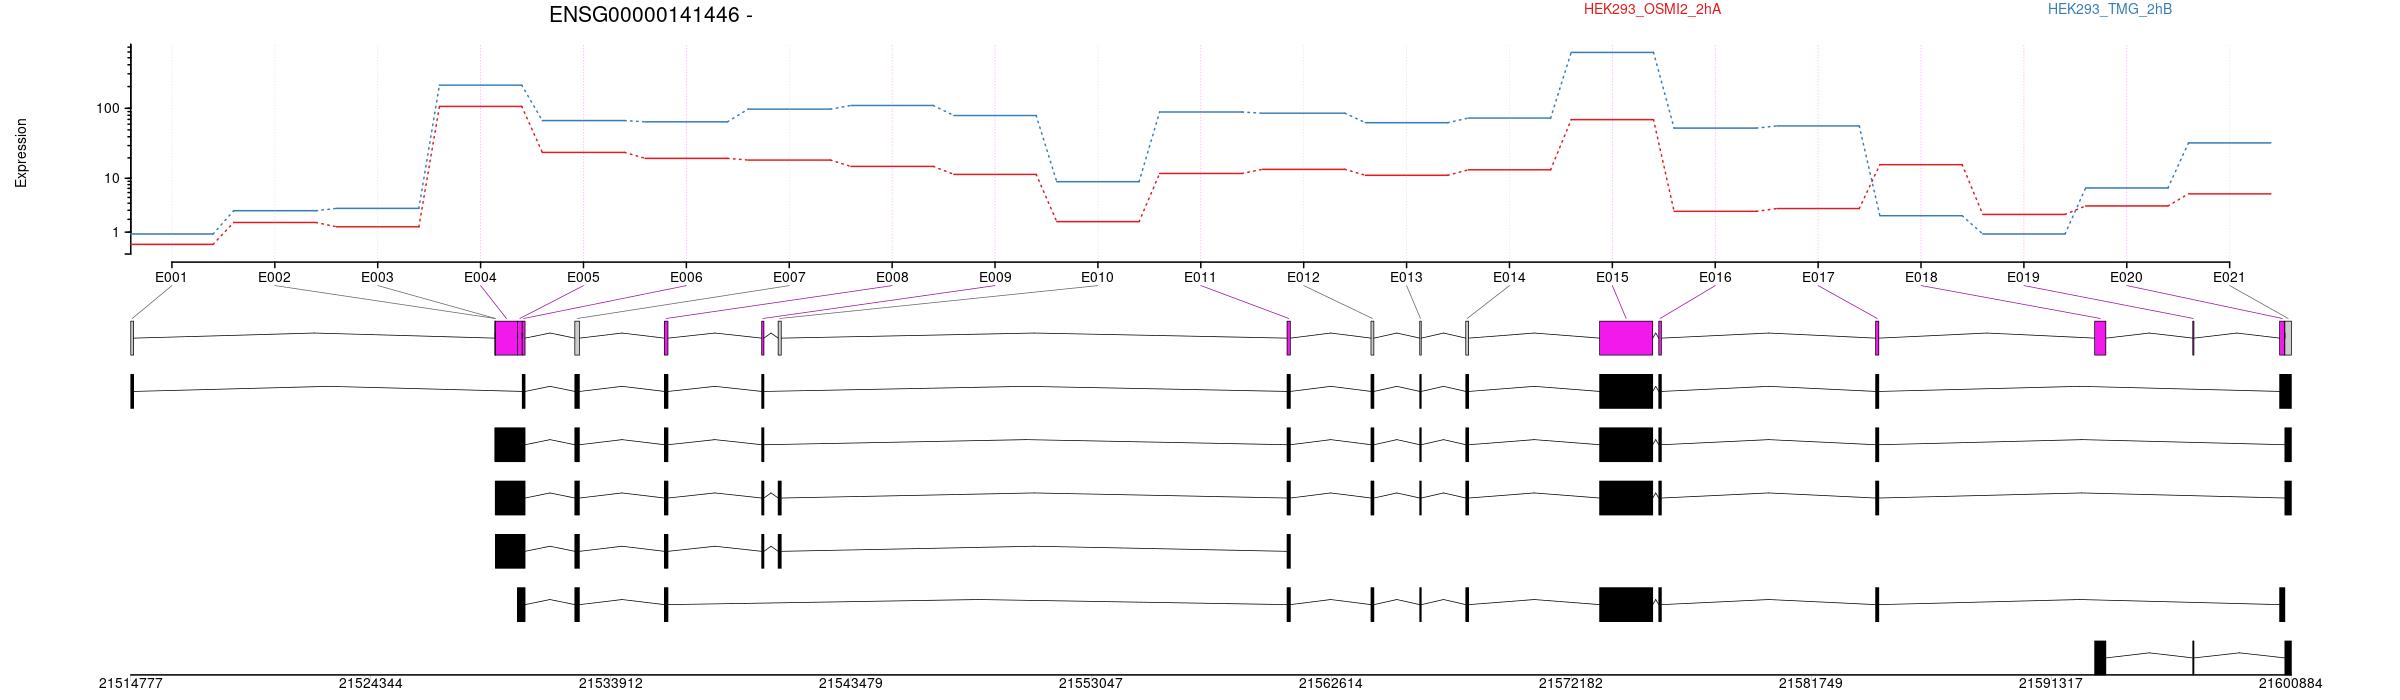Click the exon label E020
The image size is (2400, 700).
[x=2126, y=277]
